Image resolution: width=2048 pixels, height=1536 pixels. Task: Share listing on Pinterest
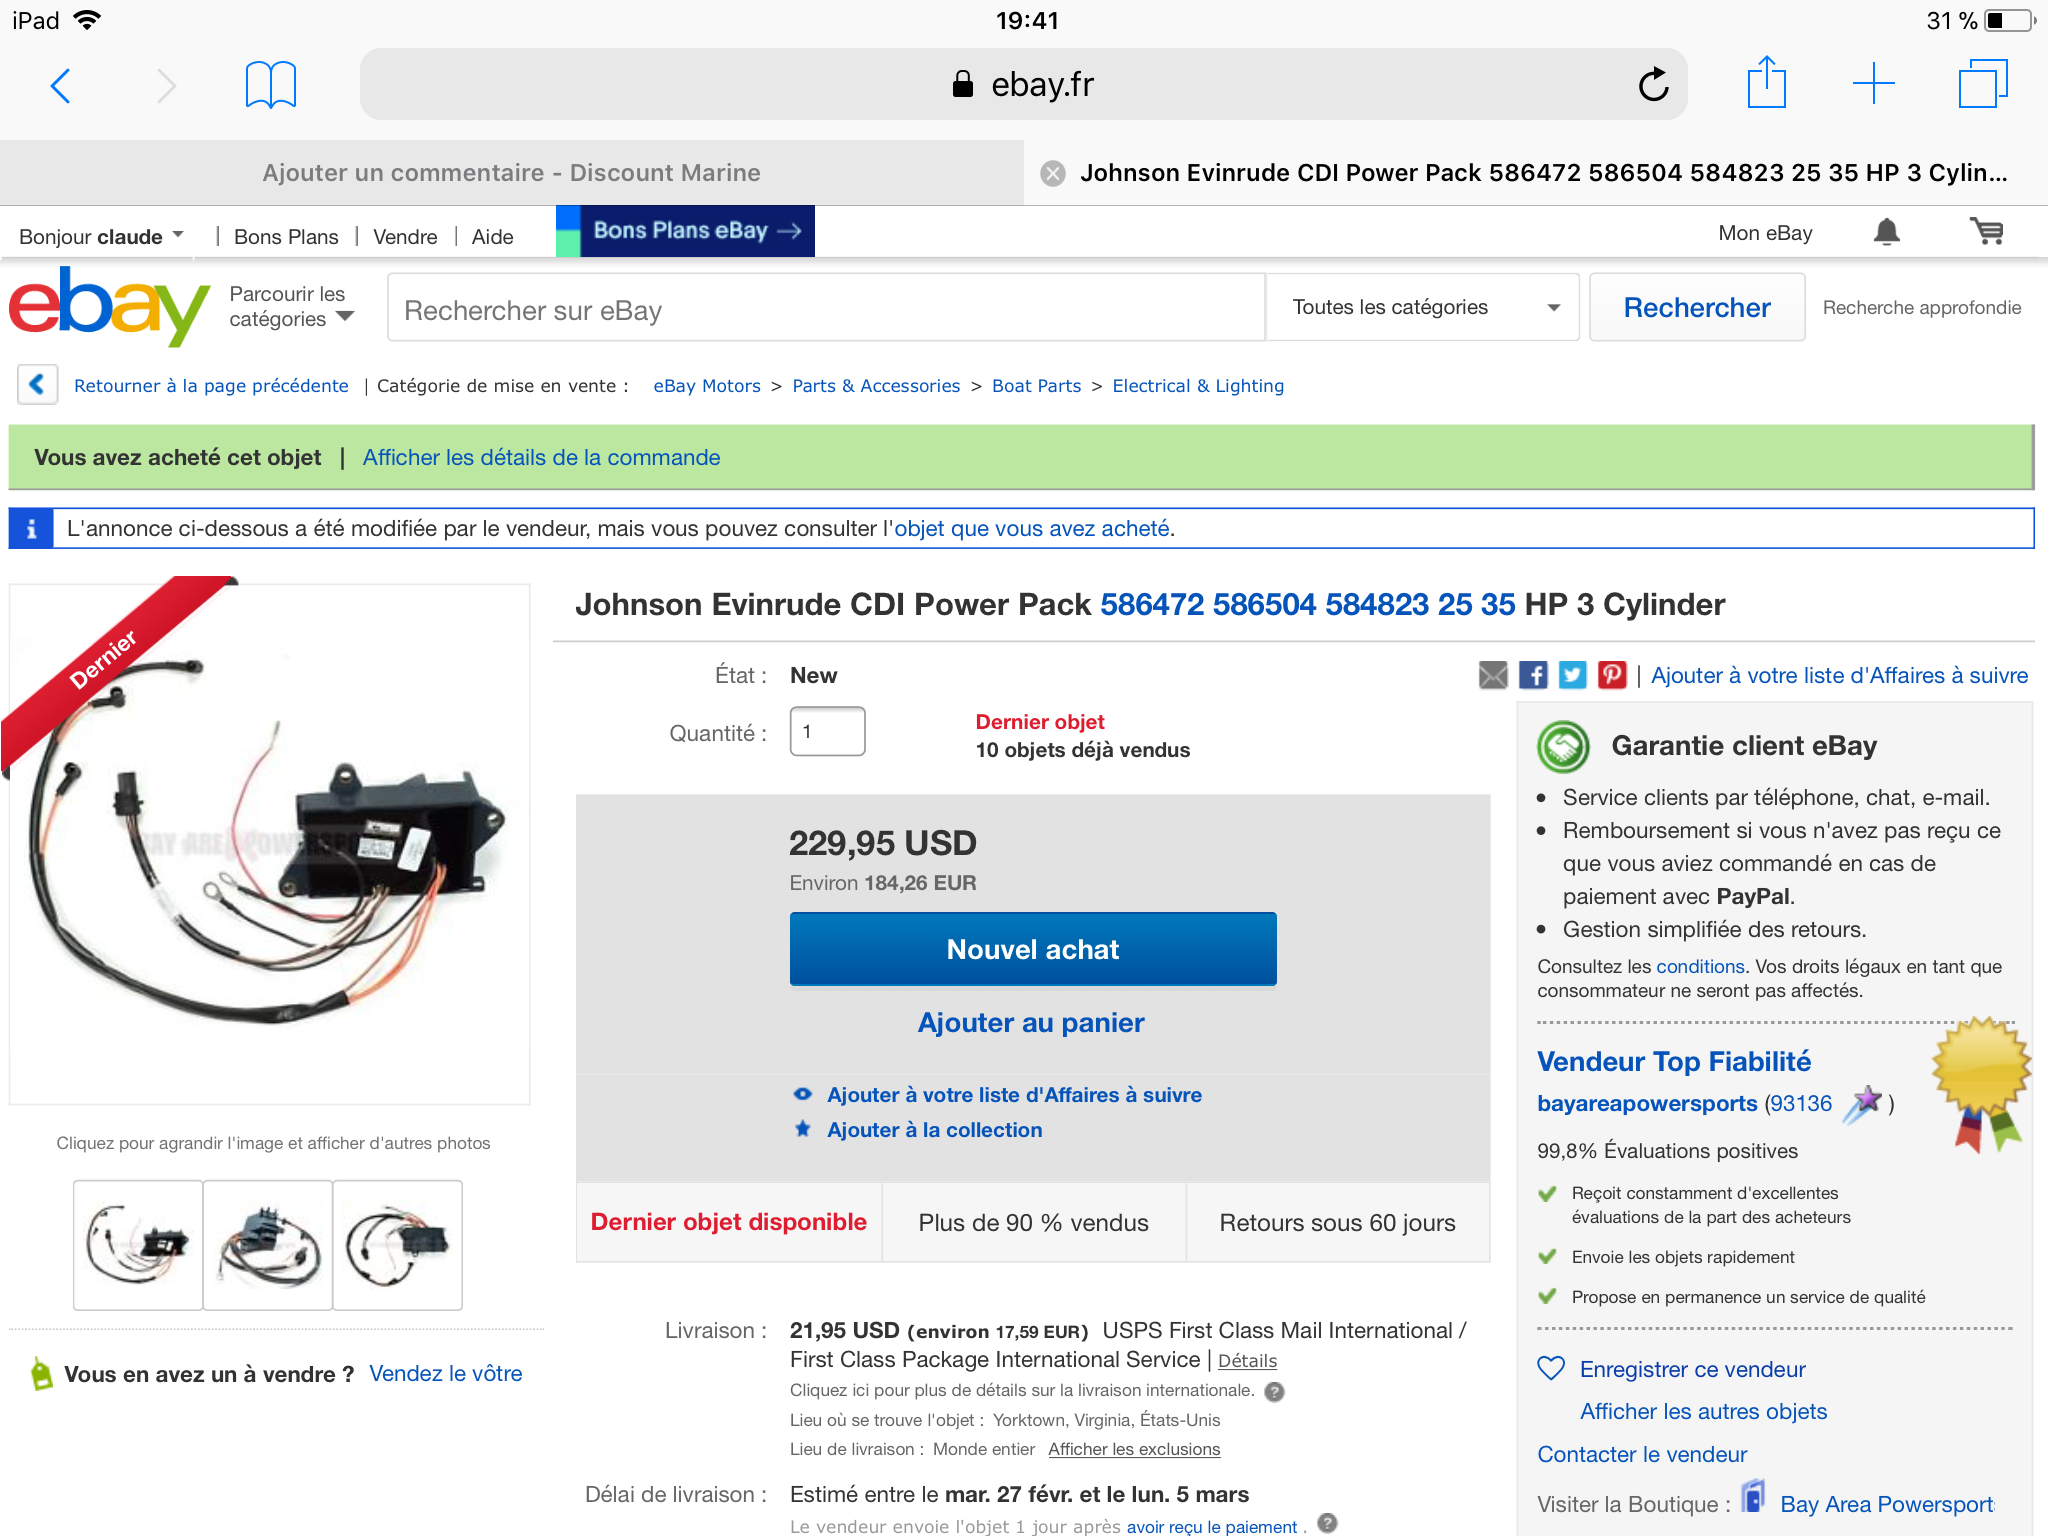point(1612,675)
